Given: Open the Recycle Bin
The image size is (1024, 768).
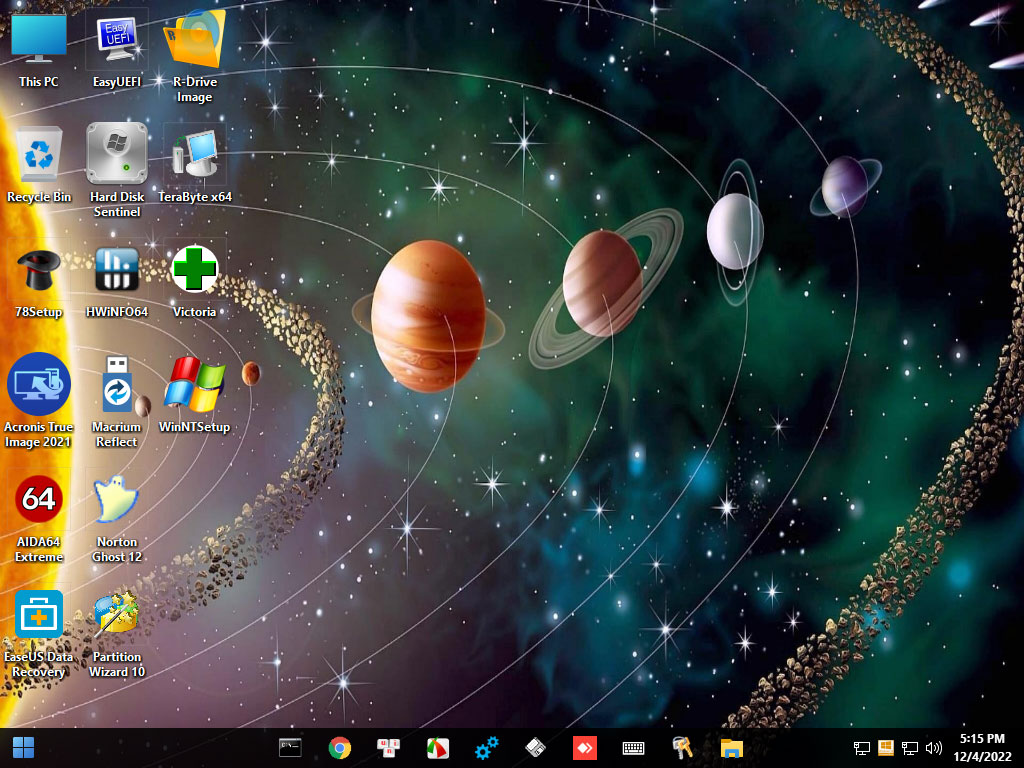Looking at the screenshot, I should [39, 165].
